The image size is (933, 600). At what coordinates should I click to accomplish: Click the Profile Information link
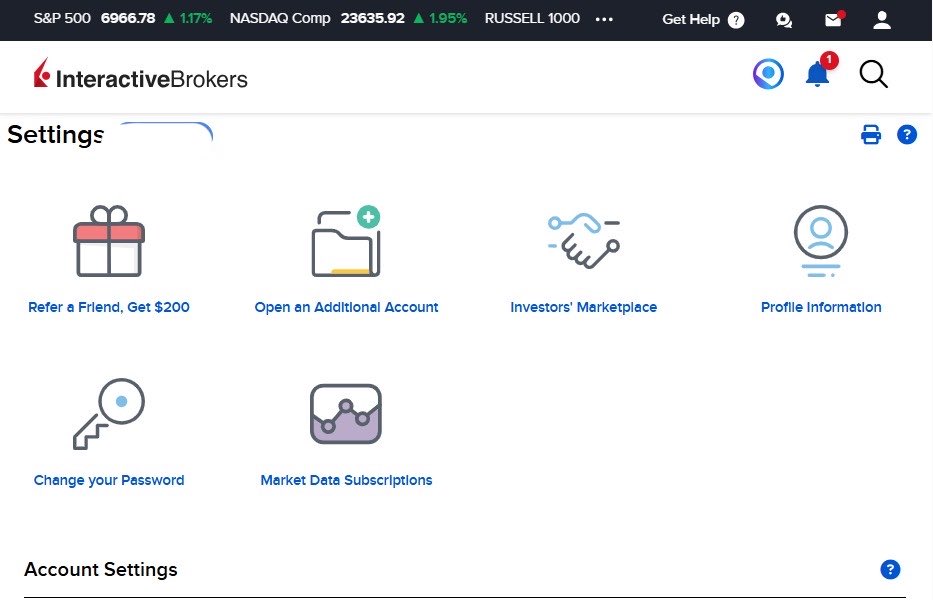point(821,307)
